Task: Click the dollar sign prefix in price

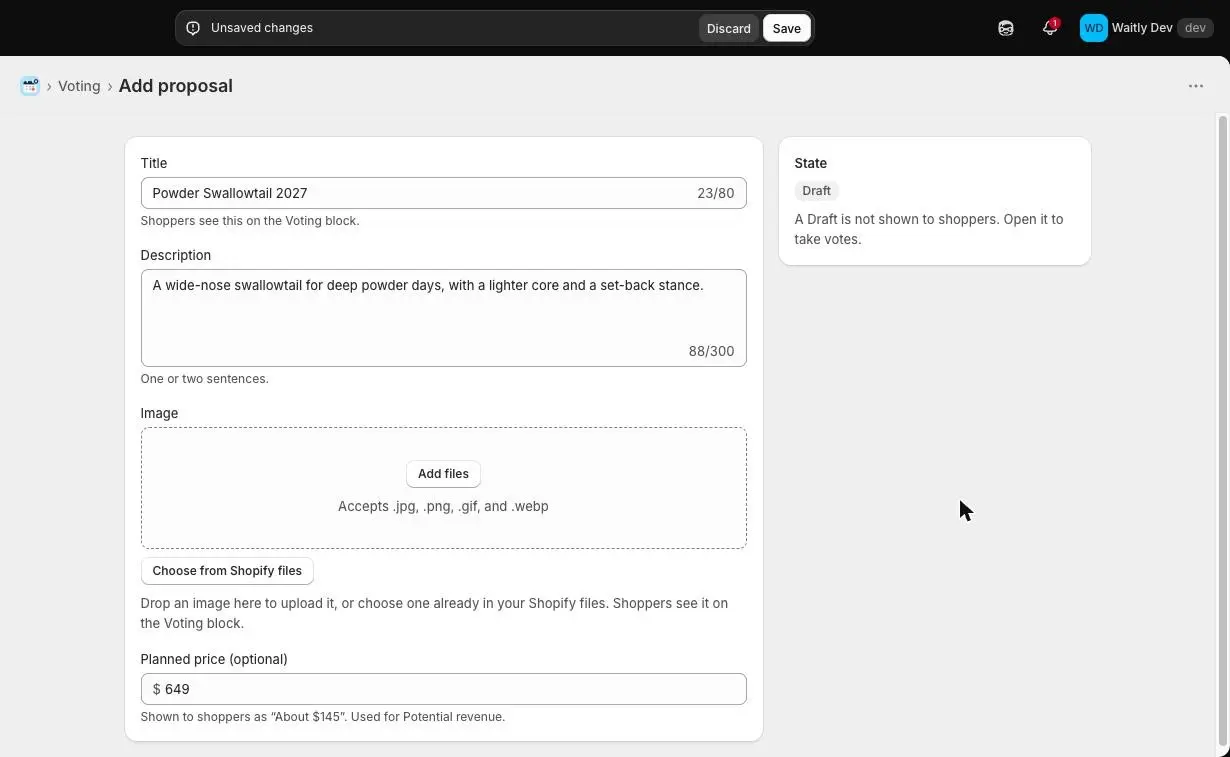Action: [x=156, y=689]
